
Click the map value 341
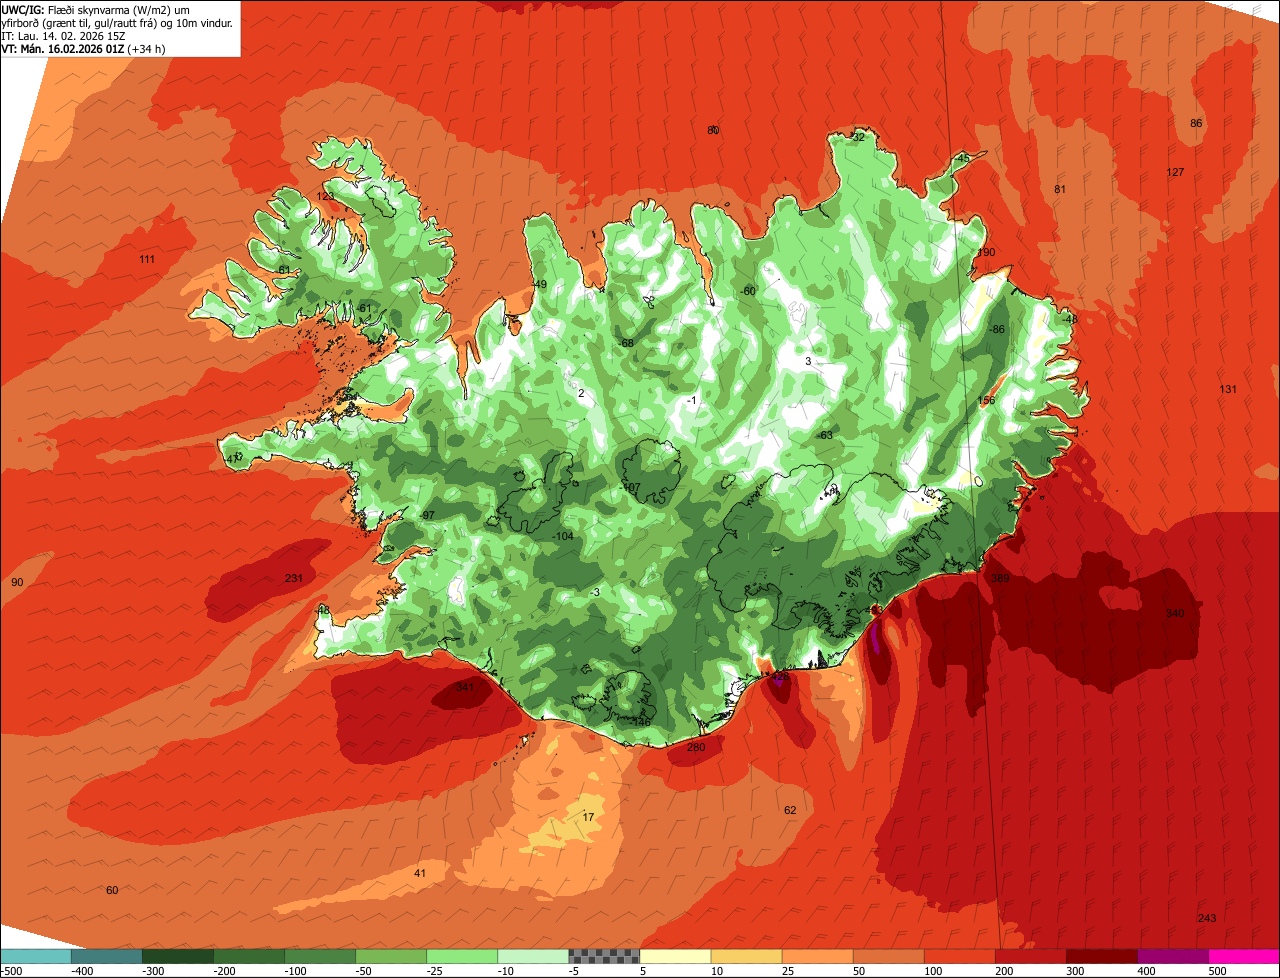click(464, 687)
